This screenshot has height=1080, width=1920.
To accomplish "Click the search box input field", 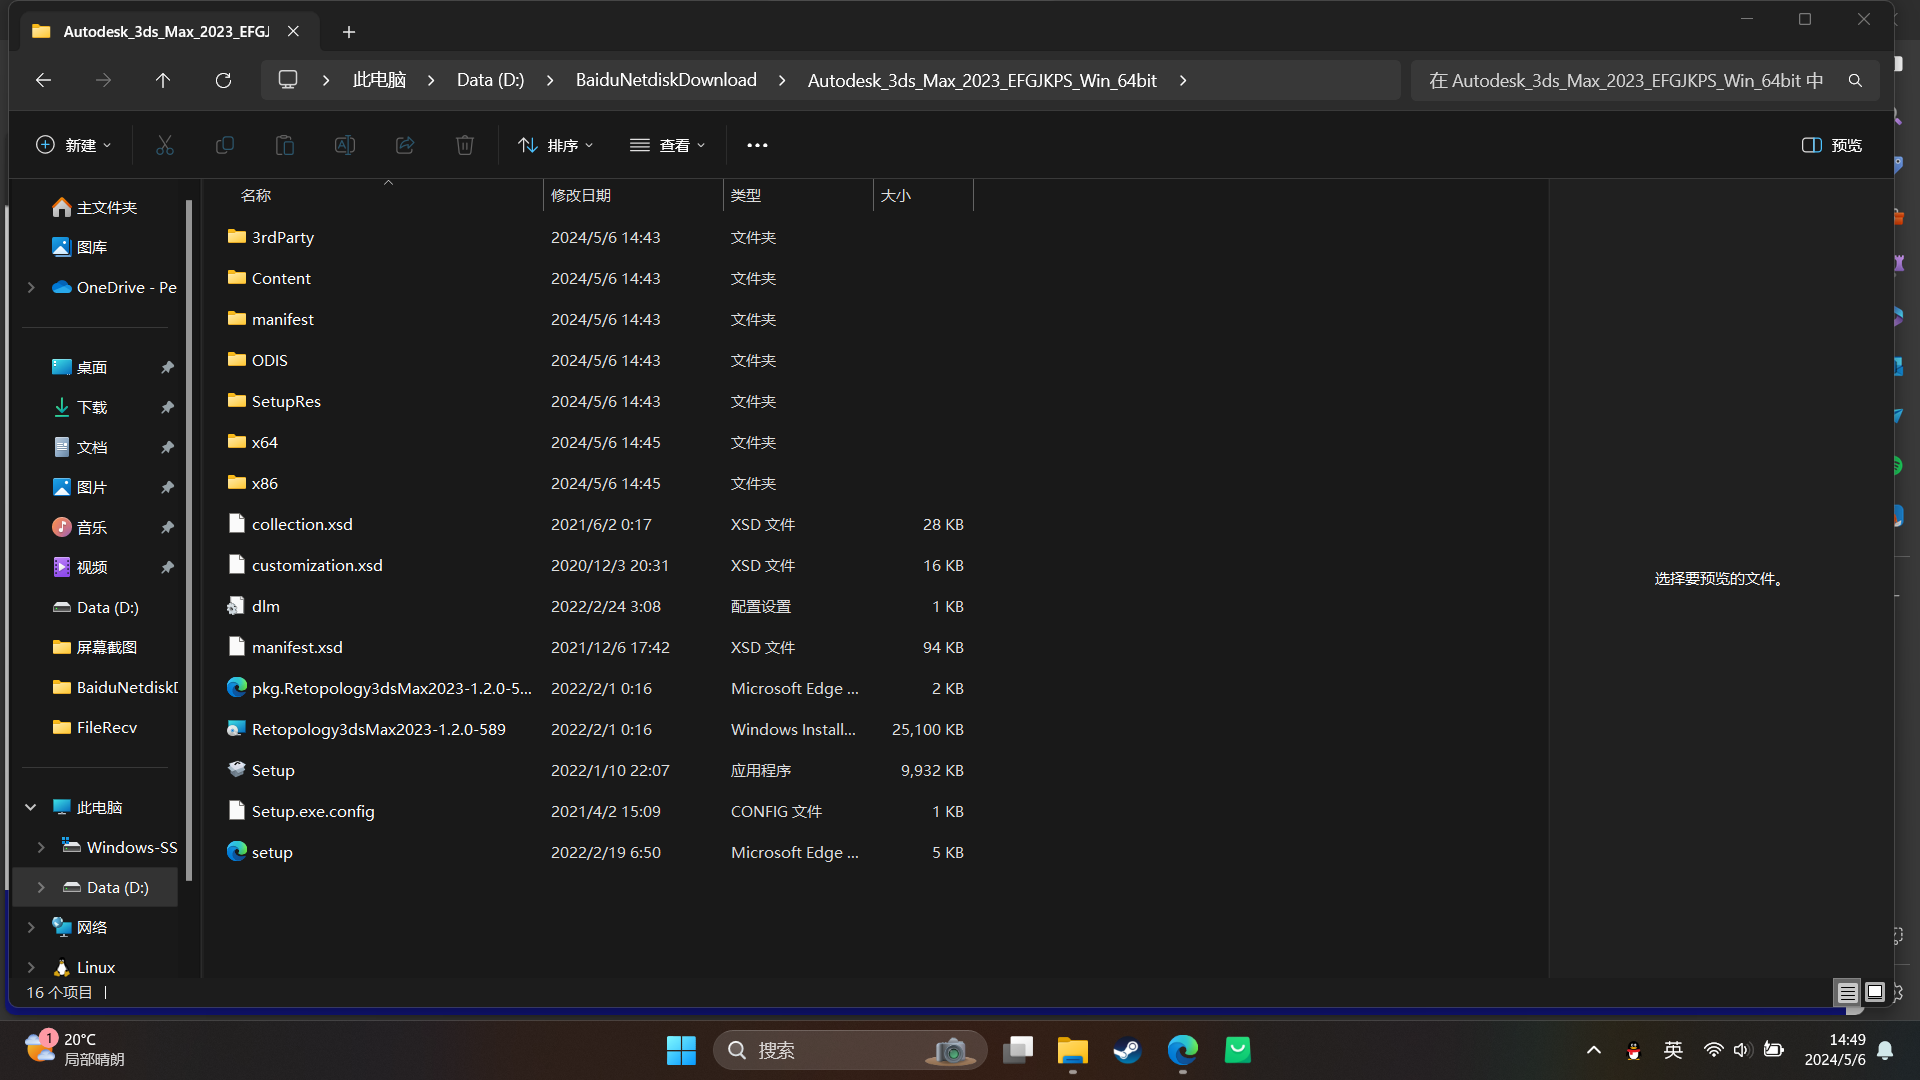I will pos(1628,80).
